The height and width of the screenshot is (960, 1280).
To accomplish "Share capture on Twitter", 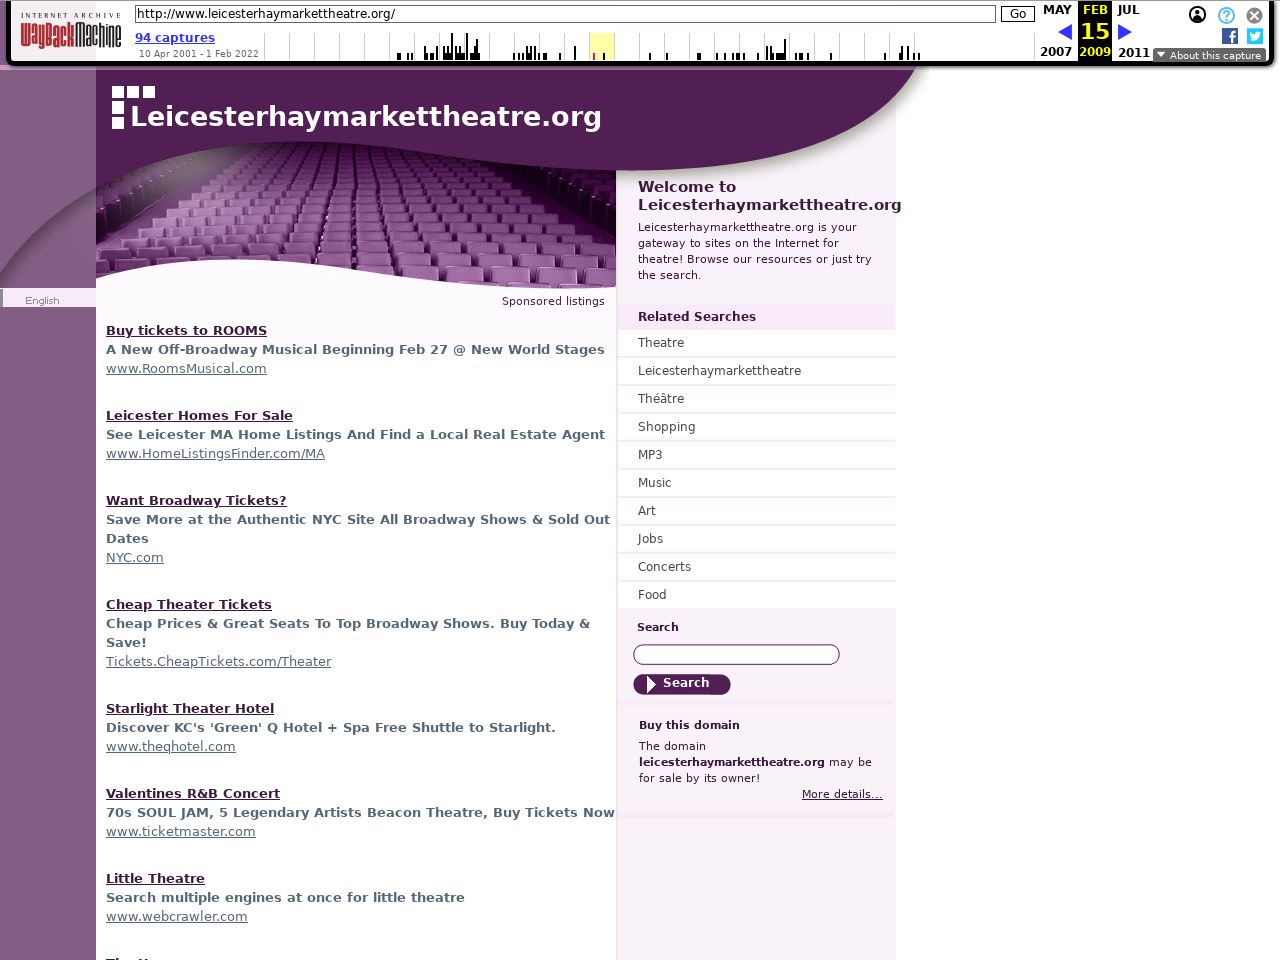I will pos(1255,36).
